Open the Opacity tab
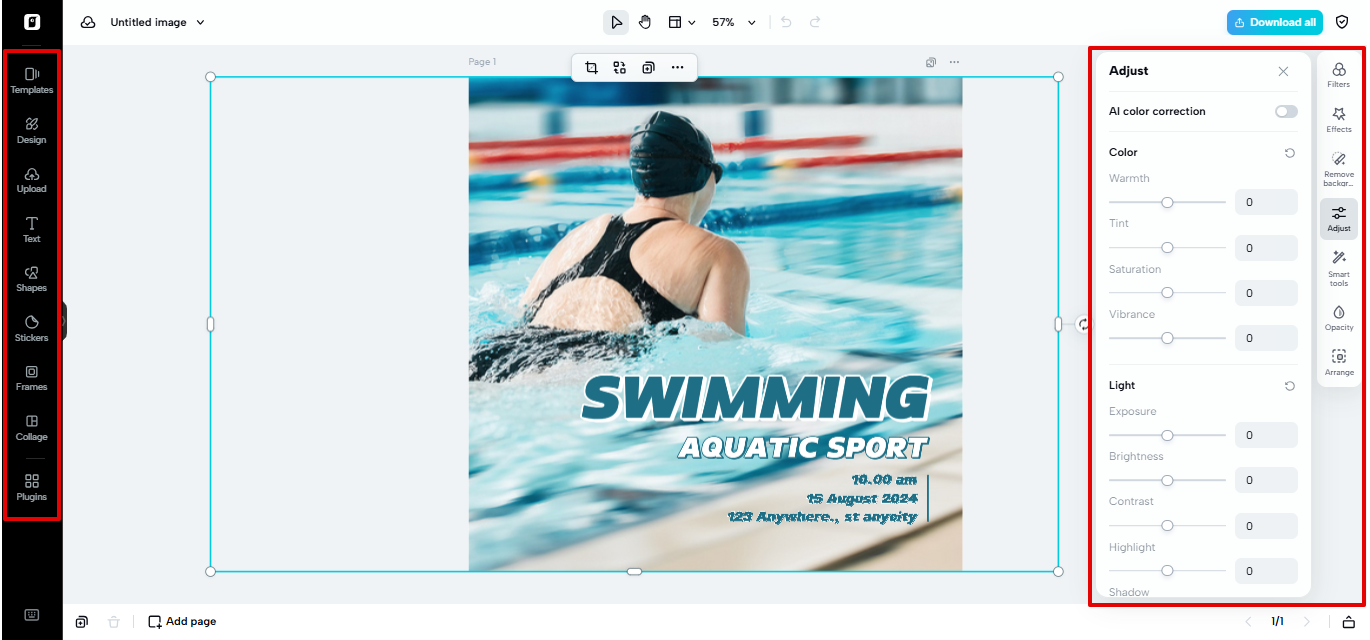Viewport: 1370px width, 640px height. pos(1339,318)
